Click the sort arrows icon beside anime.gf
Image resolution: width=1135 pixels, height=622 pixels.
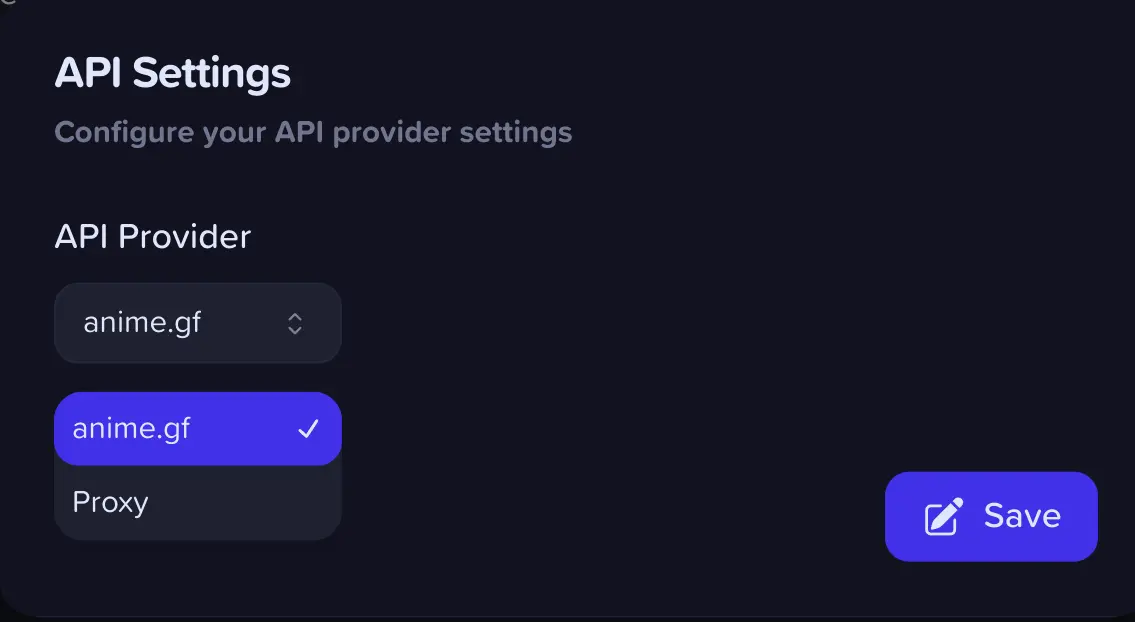pyautogui.click(x=295, y=323)
